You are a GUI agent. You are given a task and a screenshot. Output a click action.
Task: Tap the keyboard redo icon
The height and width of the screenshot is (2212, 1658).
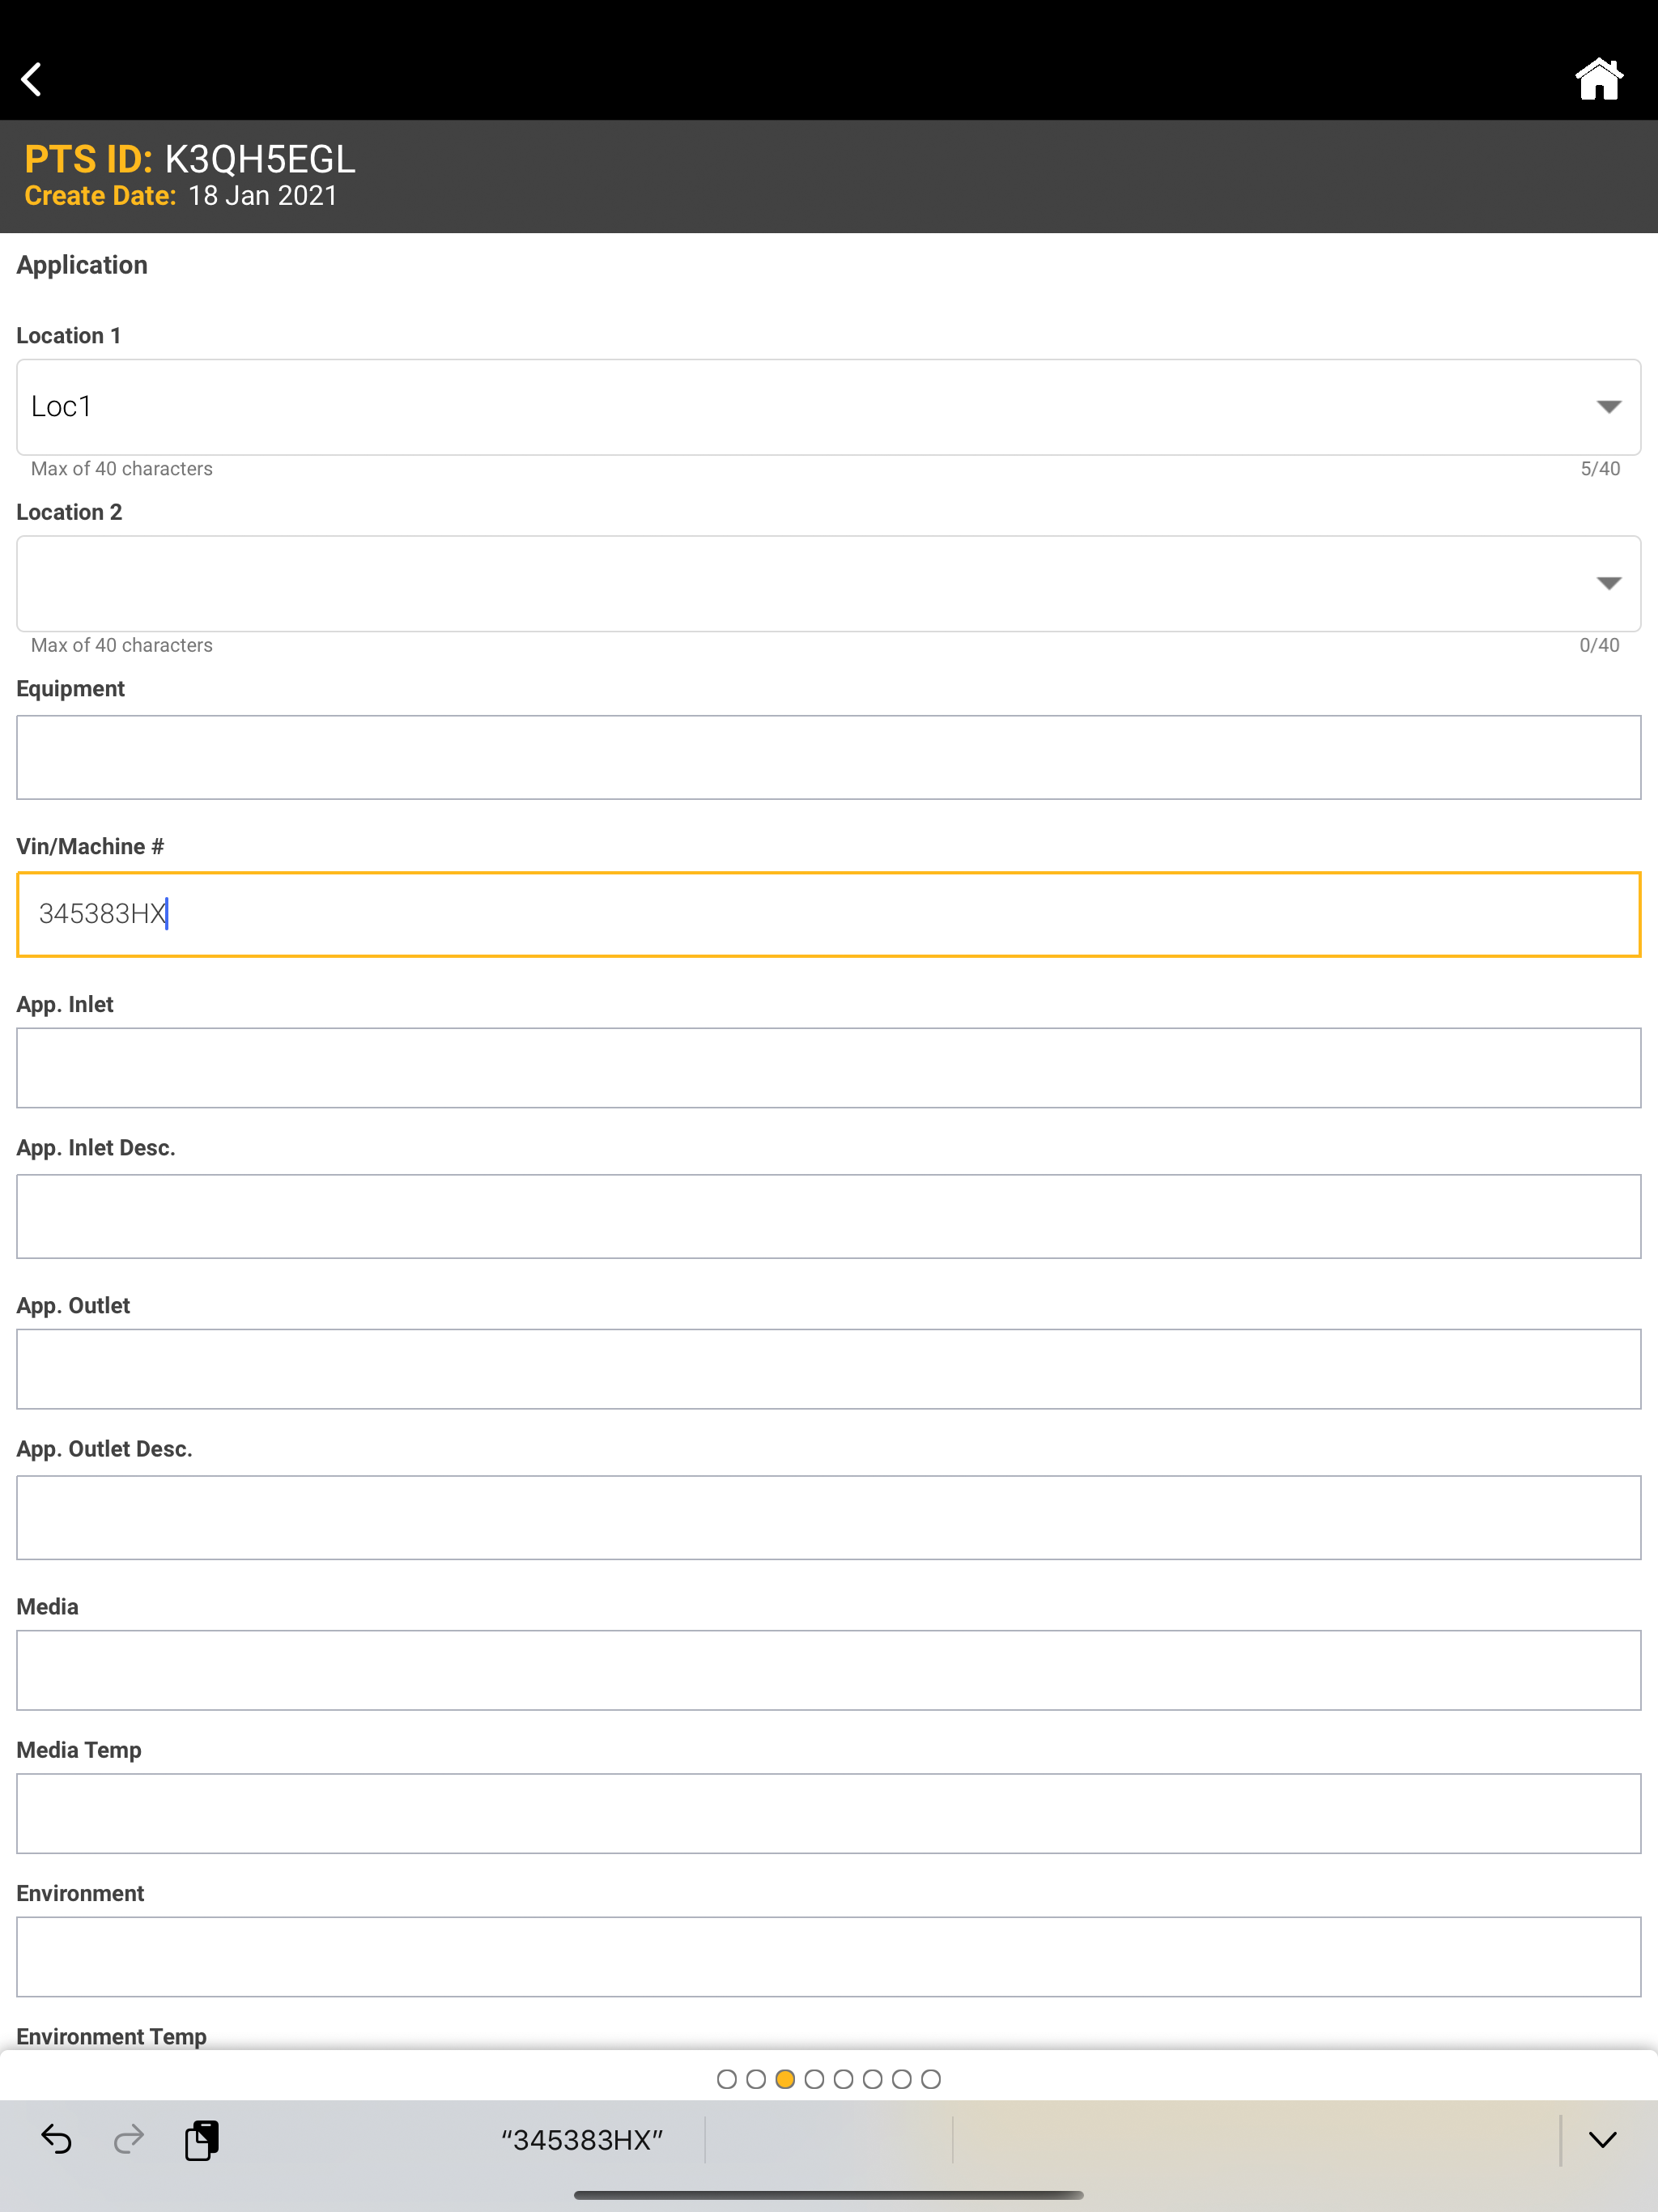pyautogui.click(x=129, y=2139)
